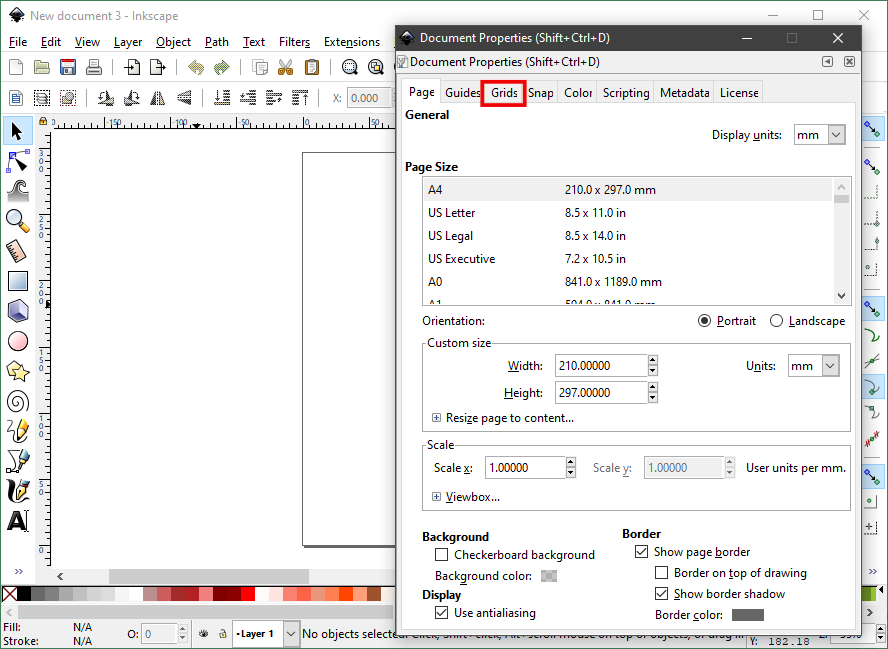Select the Node edit tool
The width and height of the screenshot is (888, 649).
pos(18,161)
